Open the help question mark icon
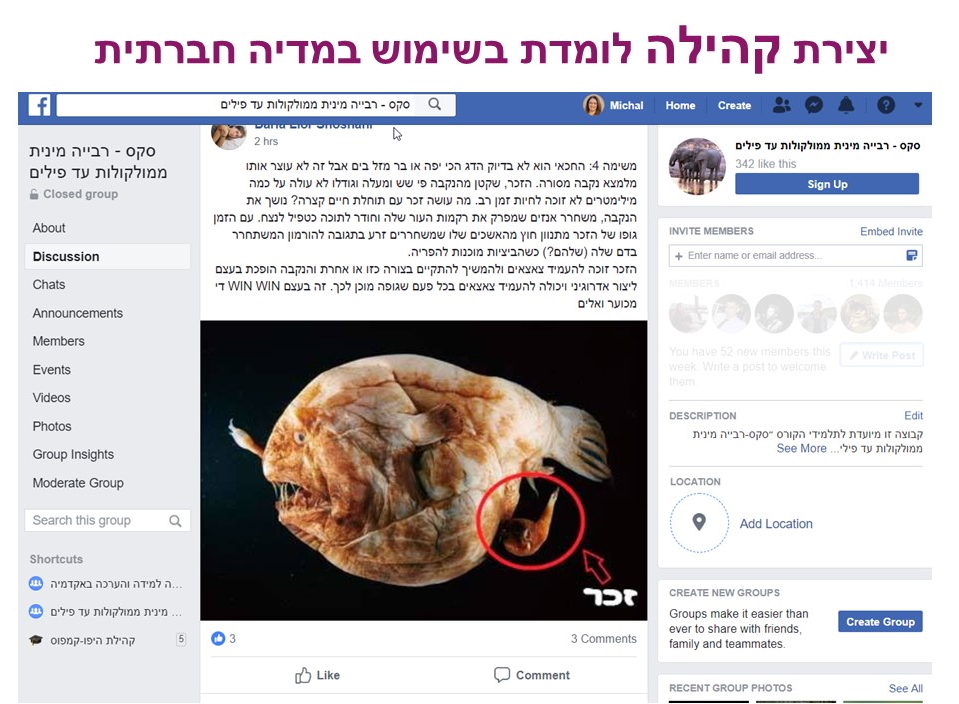This screenshot has width=959, height=704. [x=886, y=105]
